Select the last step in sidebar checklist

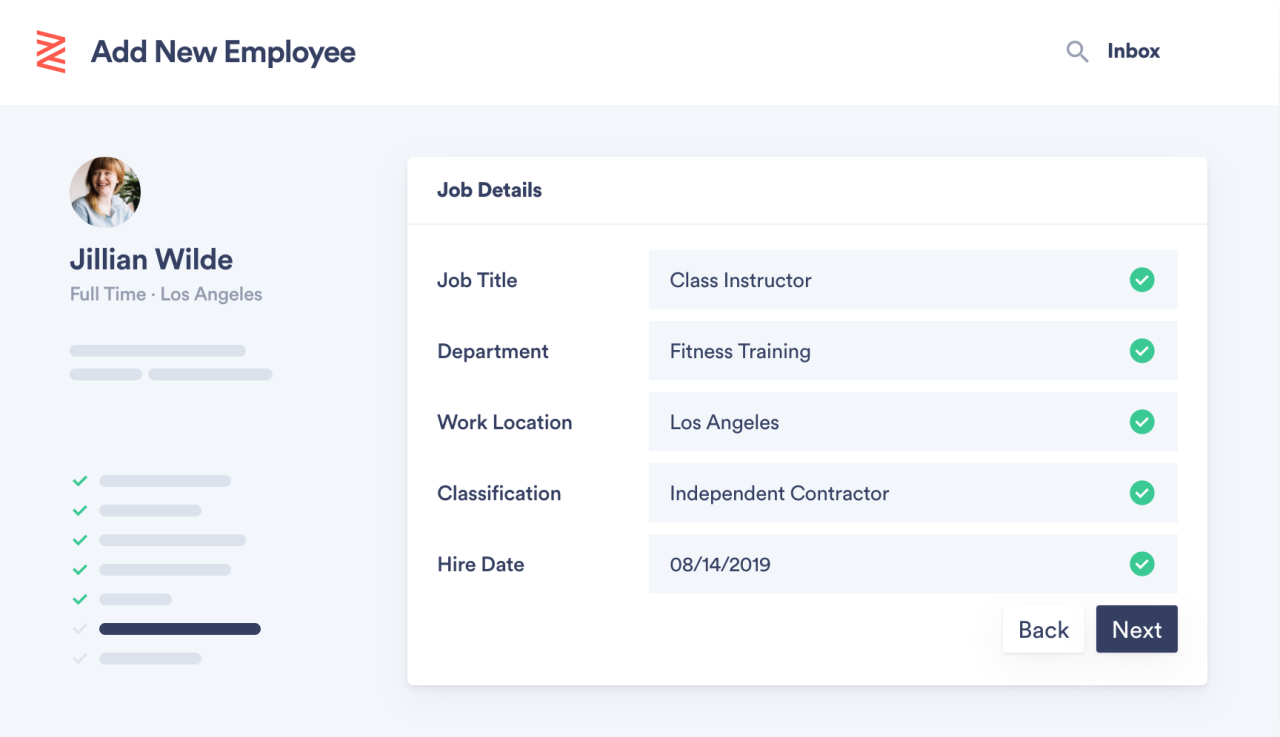tap(150, 659)
